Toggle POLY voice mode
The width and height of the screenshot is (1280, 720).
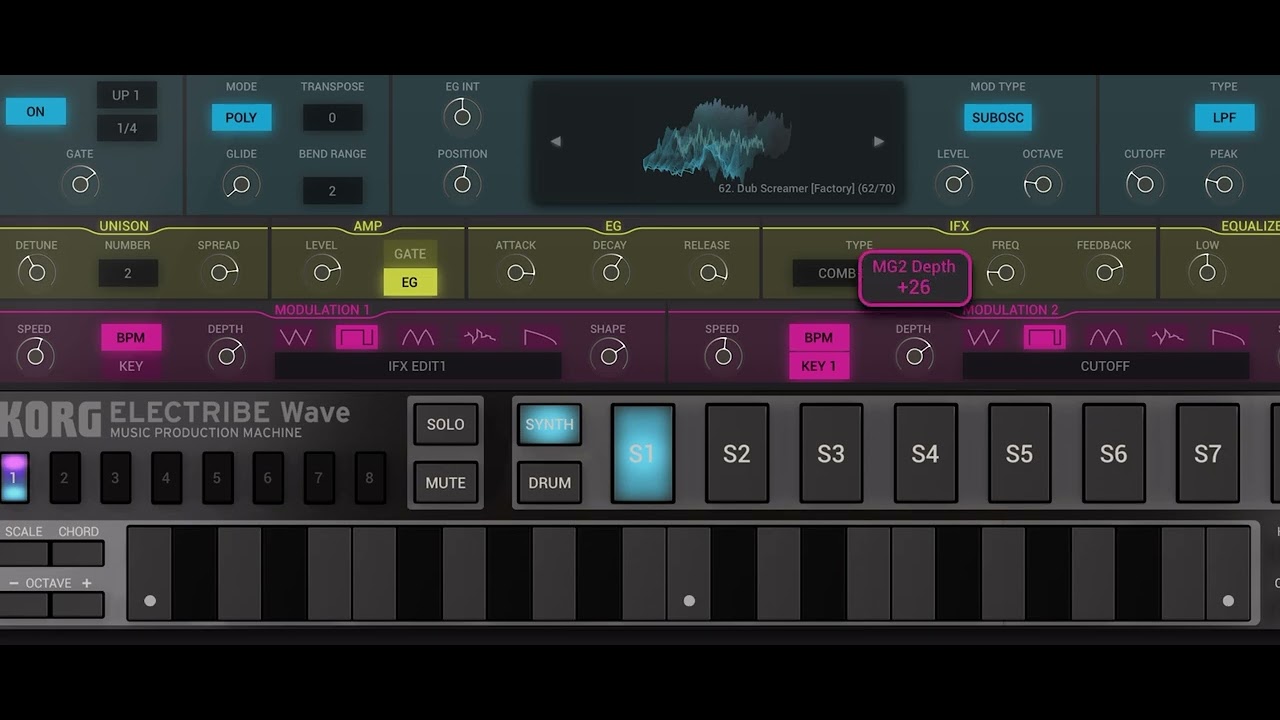241,117
